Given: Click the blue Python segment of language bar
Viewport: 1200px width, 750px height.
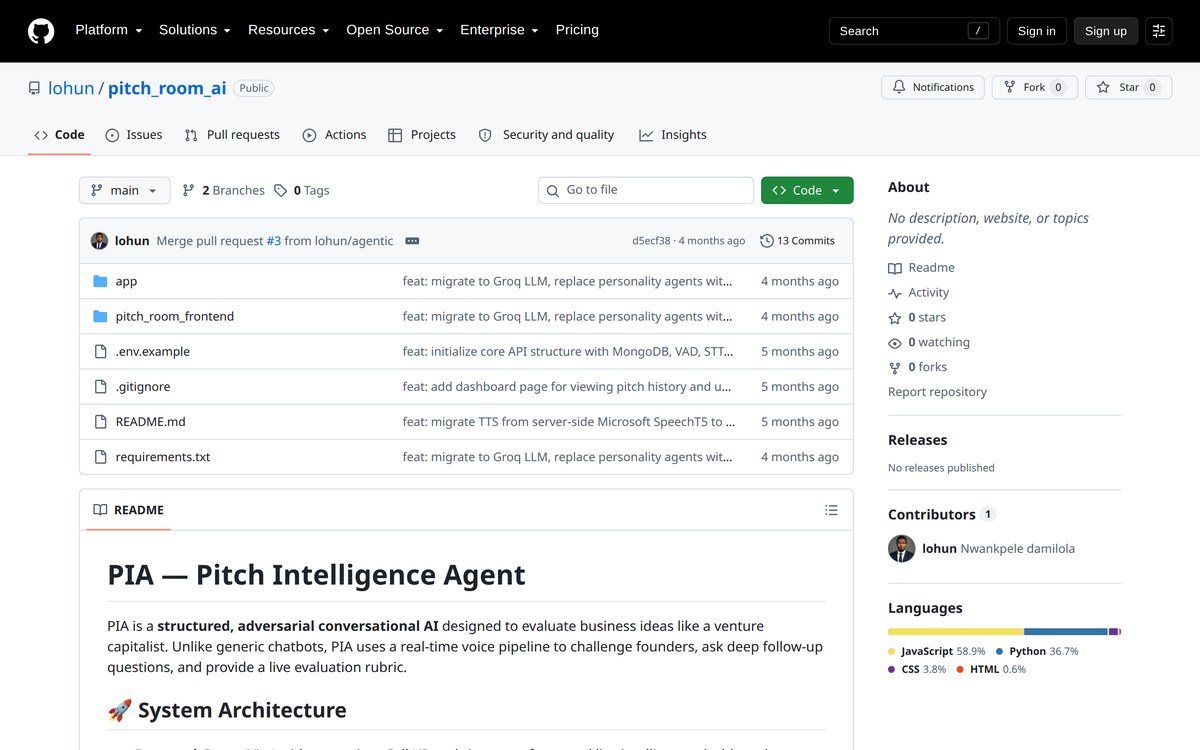Looking at the screenshot, I should 1067,632.
